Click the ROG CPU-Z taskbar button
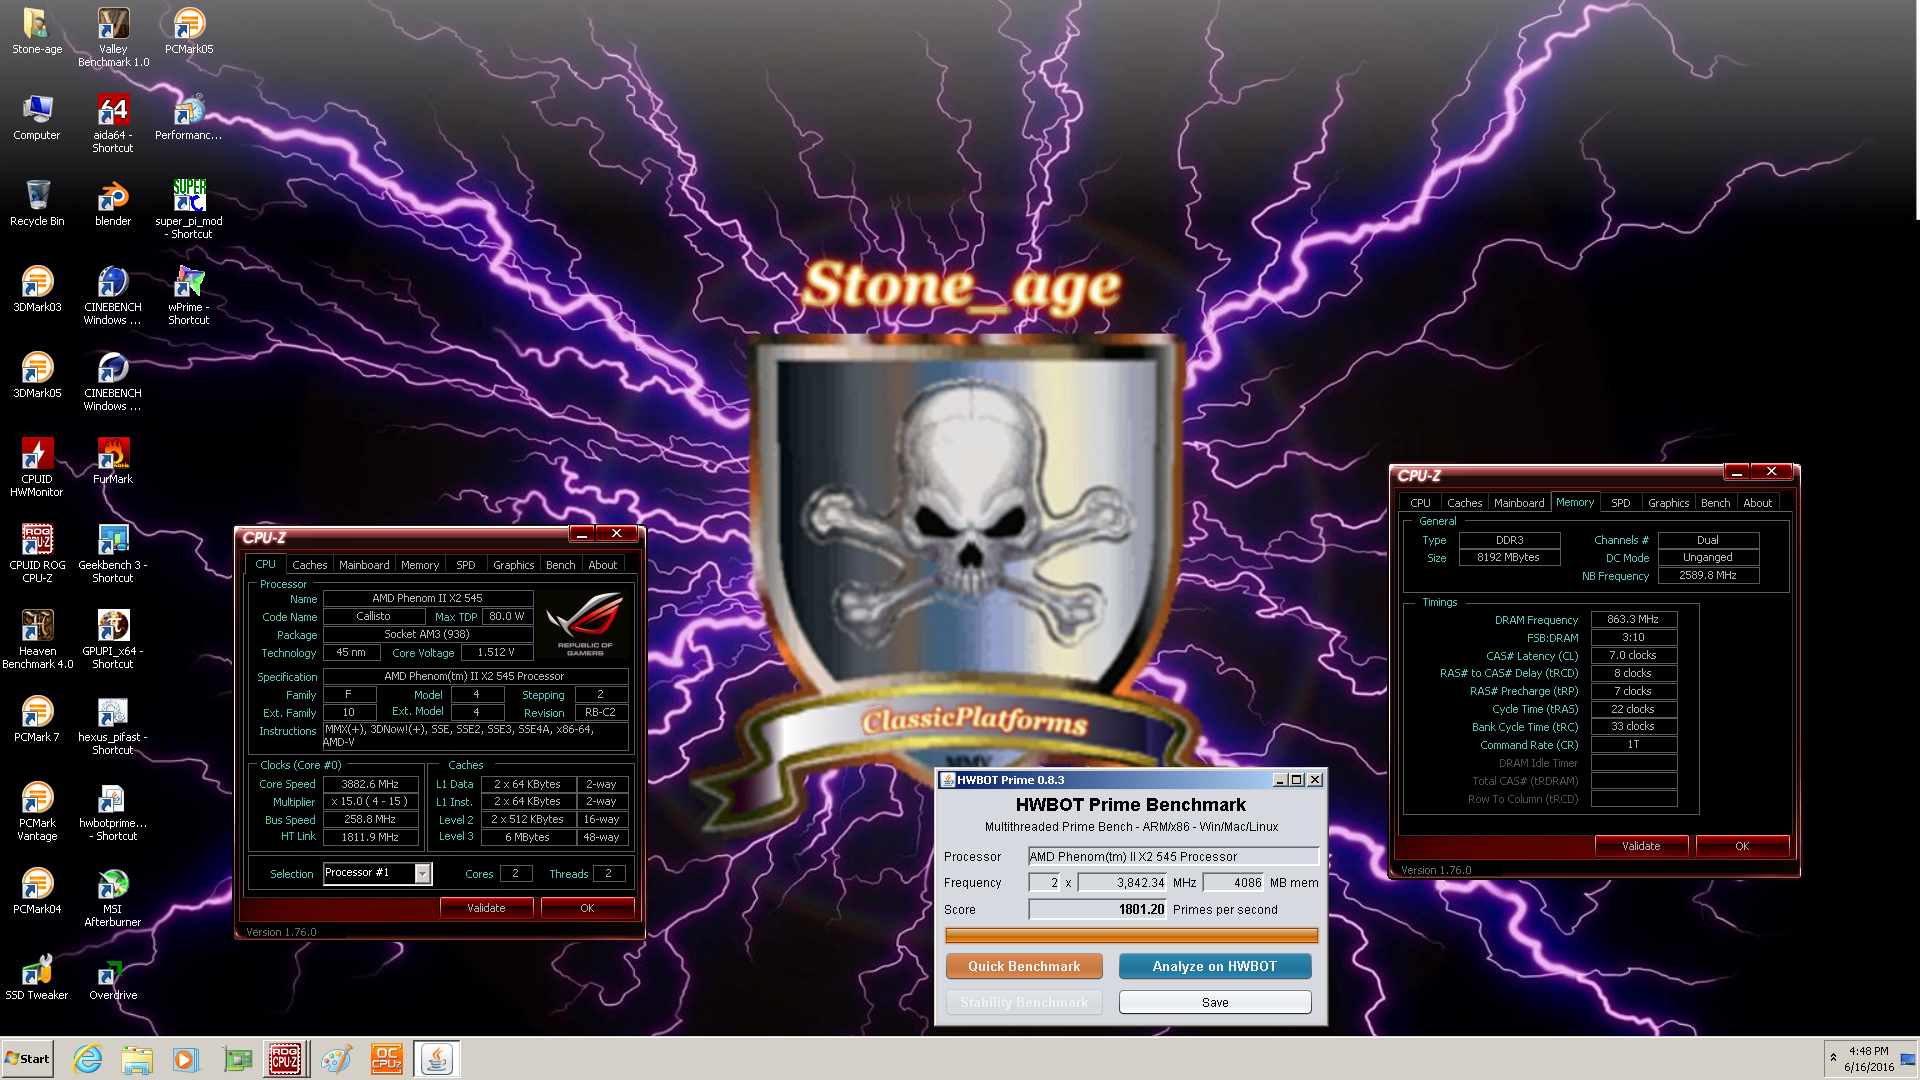This screenshot has width=1920, height=1080. click(x=285, y=1059)
